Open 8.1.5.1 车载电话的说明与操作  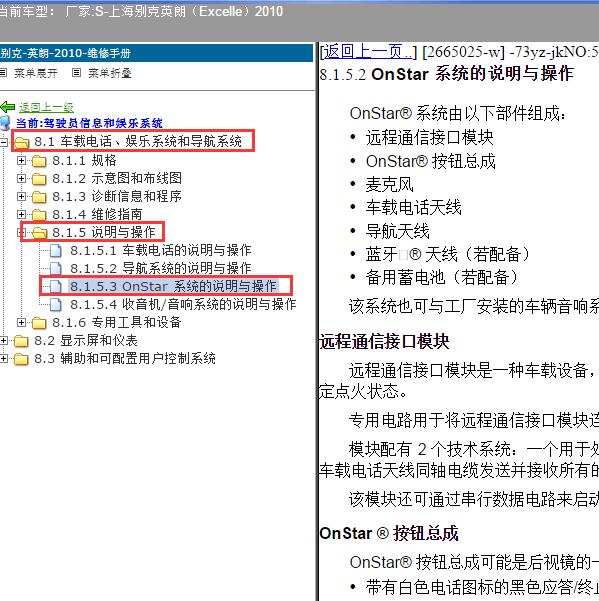(x=161, y=250)
